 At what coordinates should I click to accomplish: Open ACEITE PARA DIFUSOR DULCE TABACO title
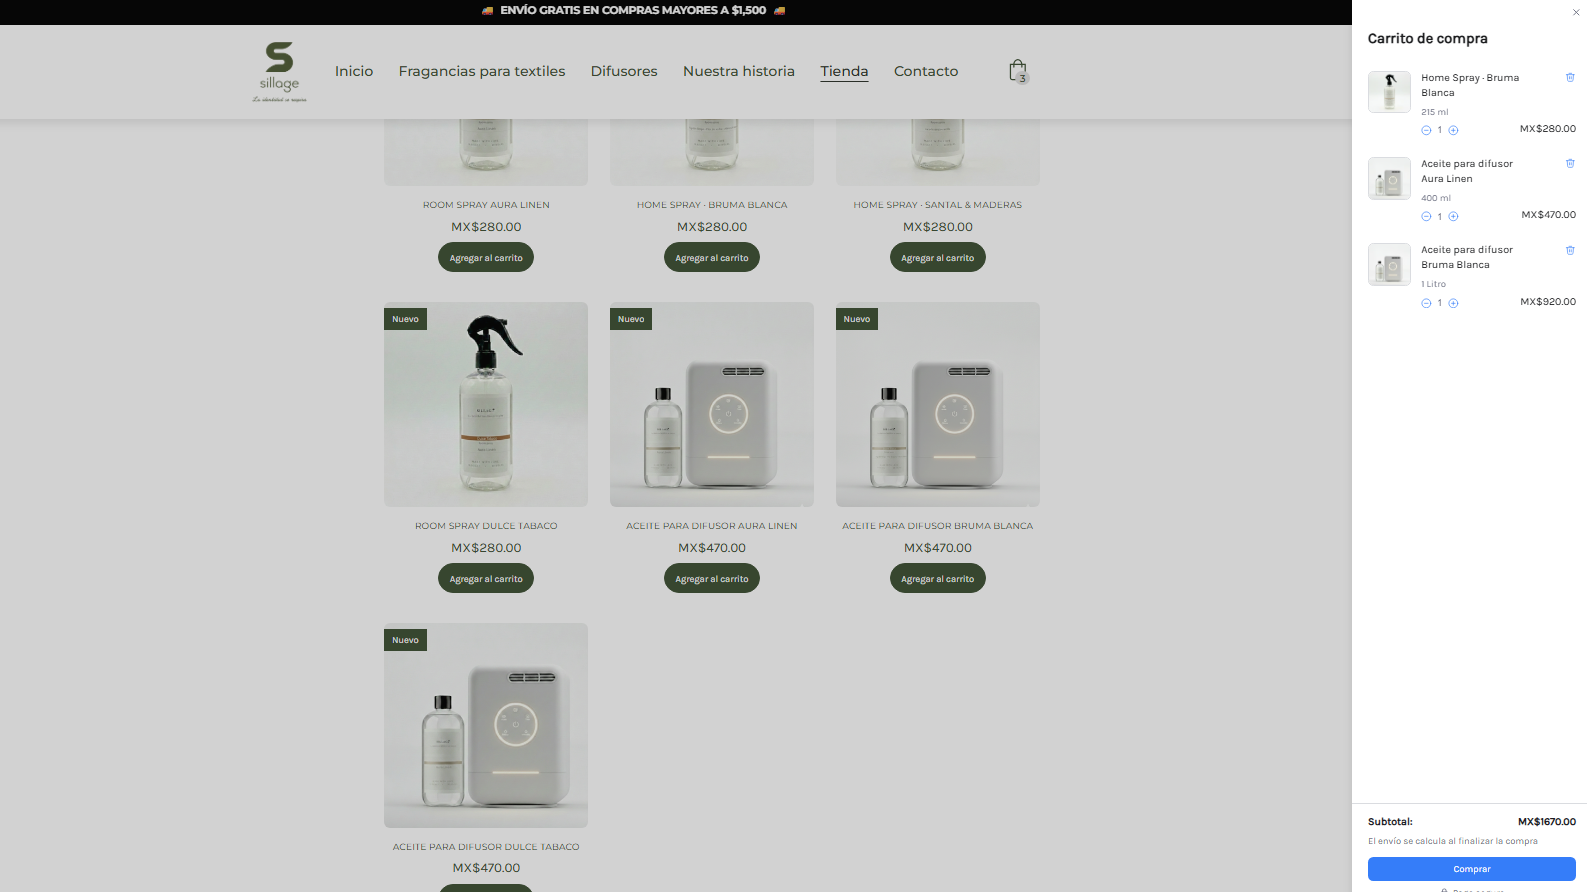486,847
